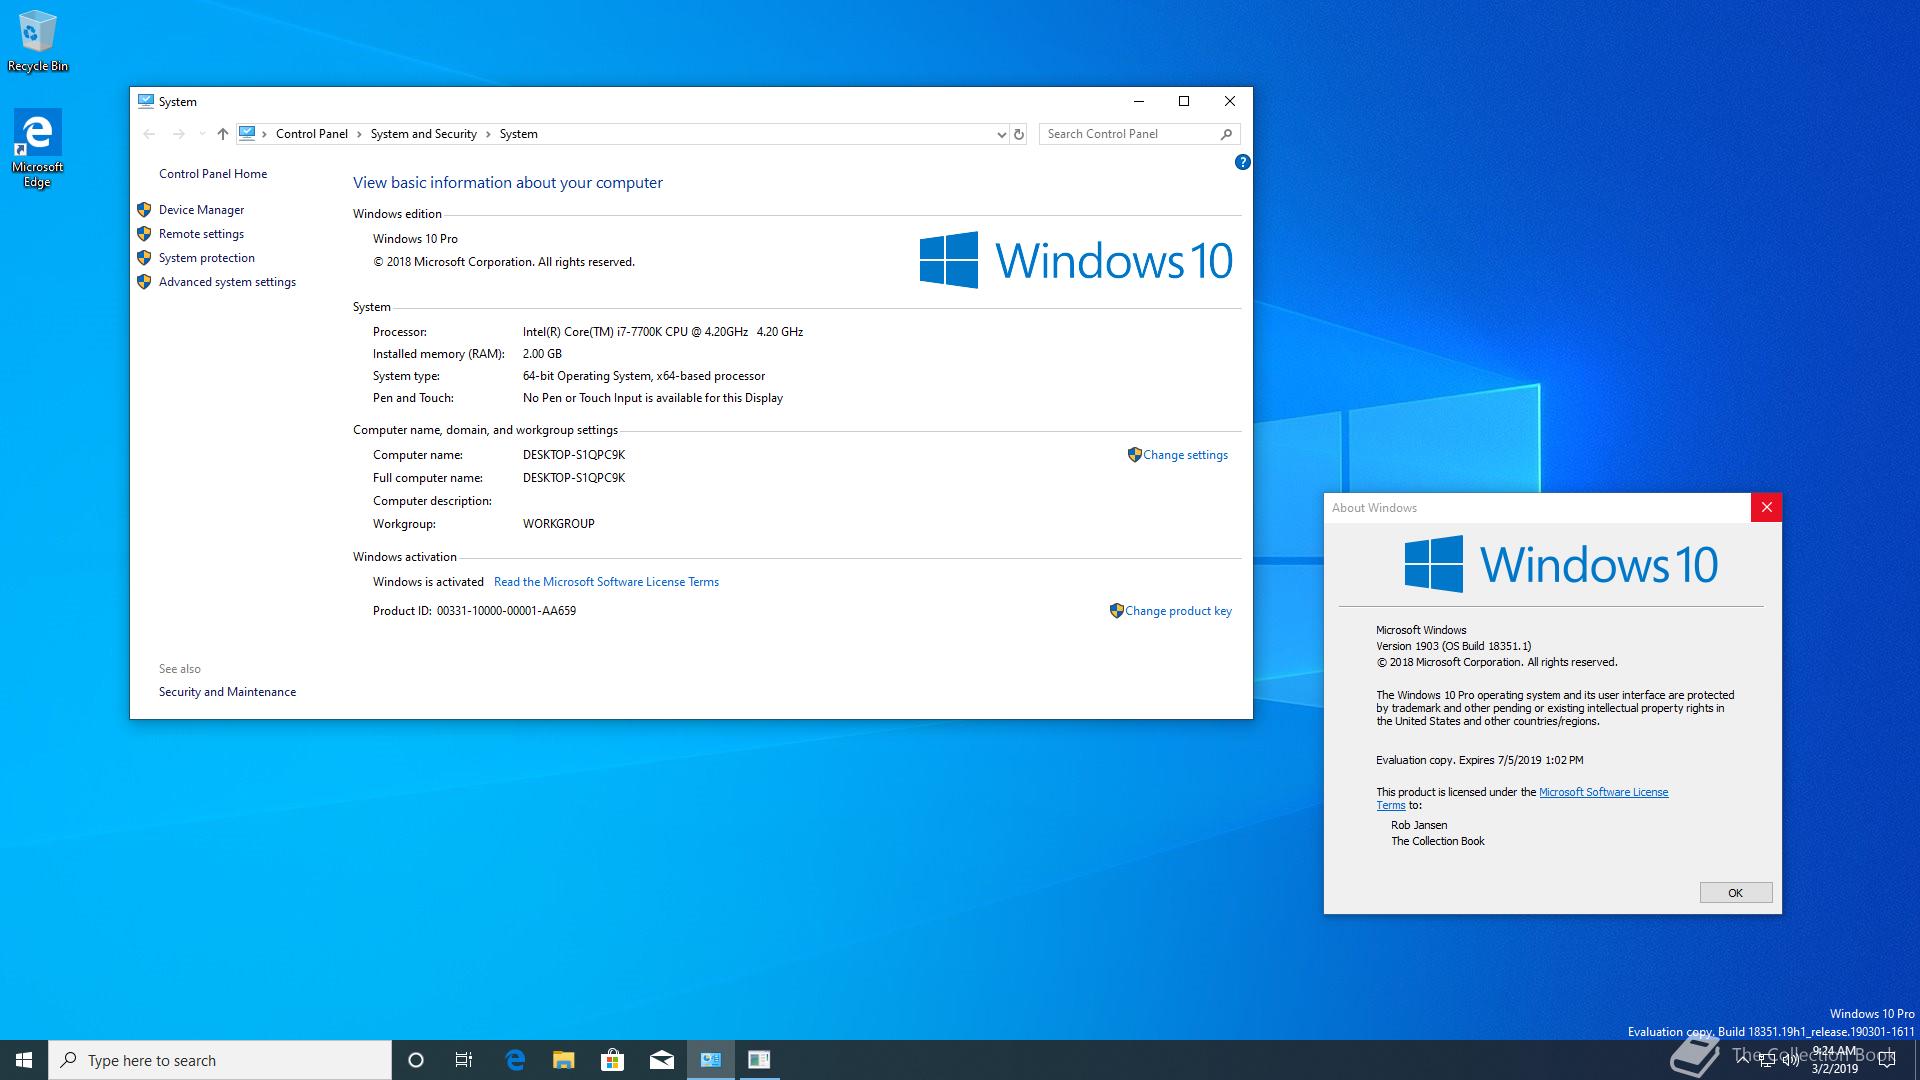
Task: Select Control Panel breadcrumb item
Action: coord(312,134)
